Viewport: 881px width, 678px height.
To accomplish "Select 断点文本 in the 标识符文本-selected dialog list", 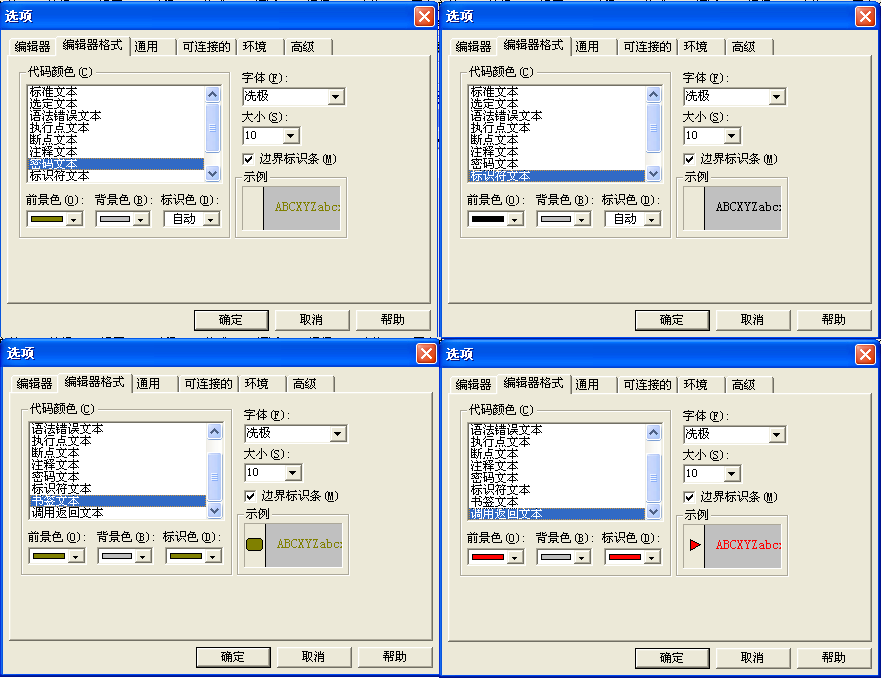I will (x=557, y=140).
